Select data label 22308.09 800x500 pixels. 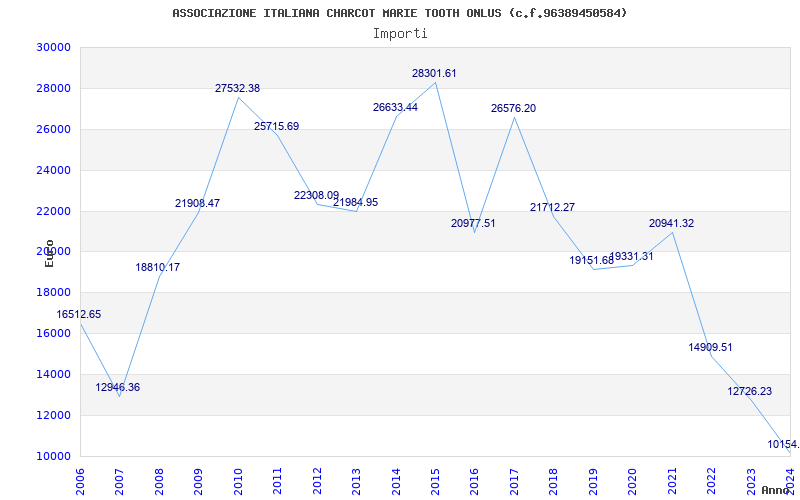(x=316, y=195)
